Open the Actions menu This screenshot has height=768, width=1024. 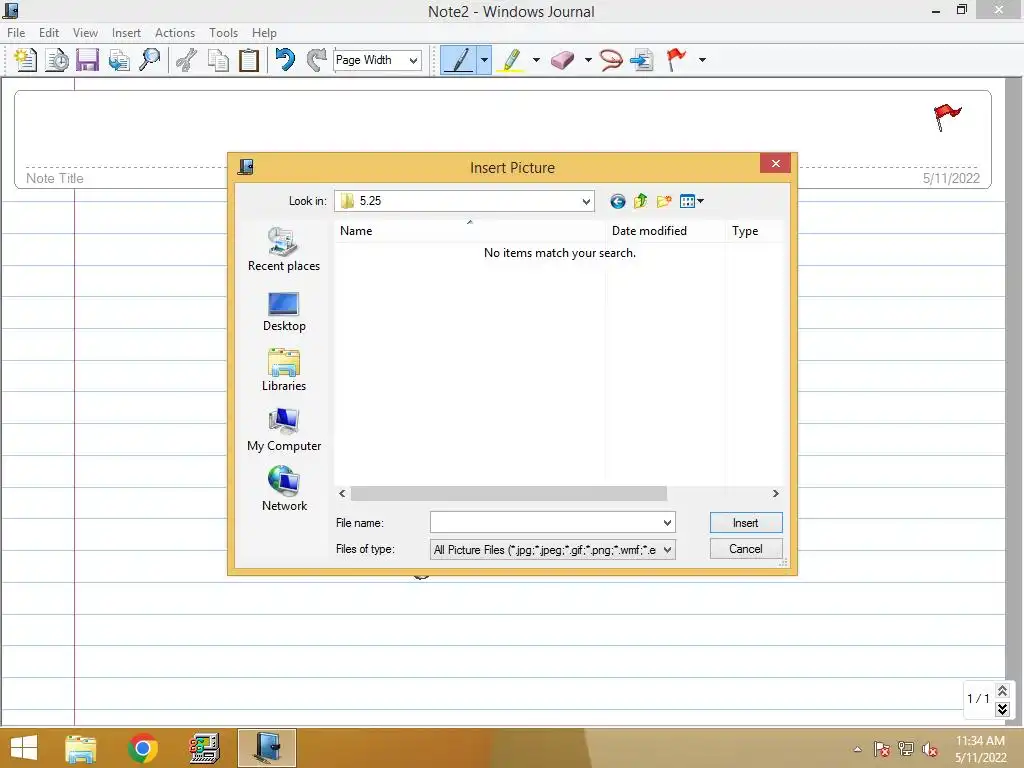(x=174, y=33)
